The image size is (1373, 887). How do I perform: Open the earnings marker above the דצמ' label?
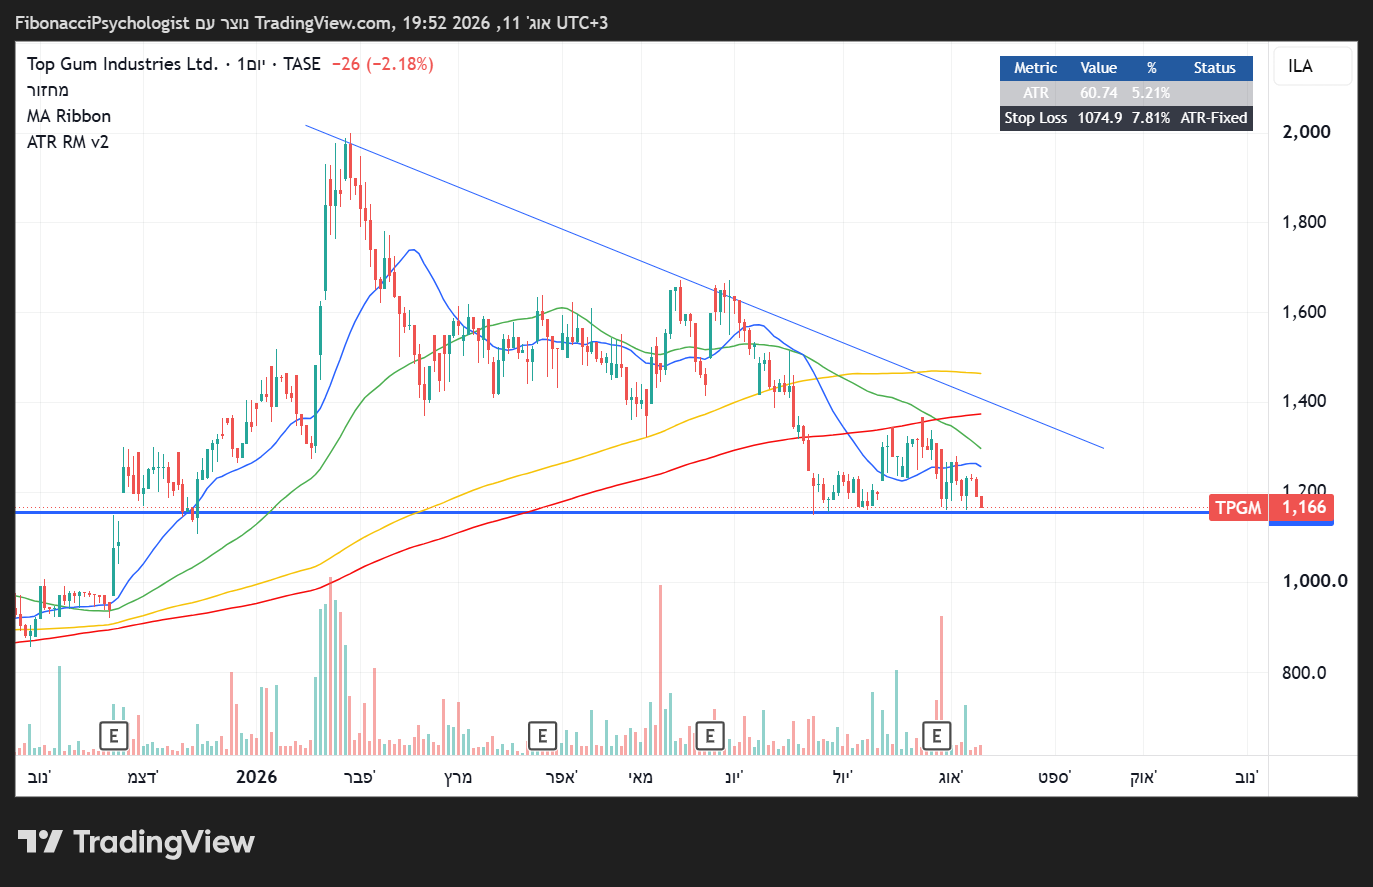(114, 737)
